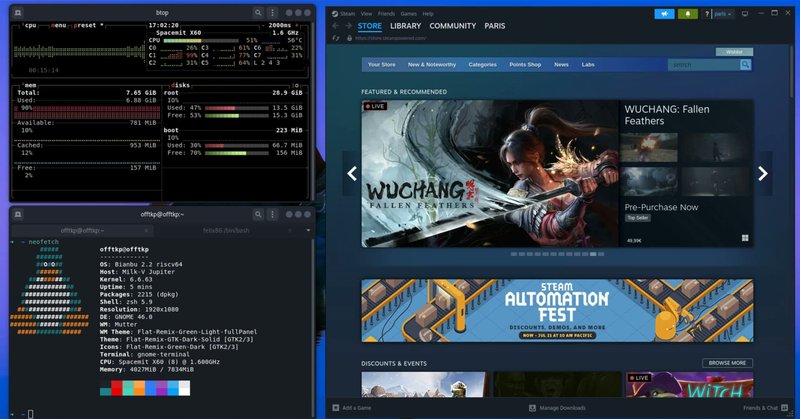The width and height of the screenshot is (800, 419).
Task: Close the felix86 /bin/bash terminal tab
Action: pyautogui.click(x=290, y=231)
